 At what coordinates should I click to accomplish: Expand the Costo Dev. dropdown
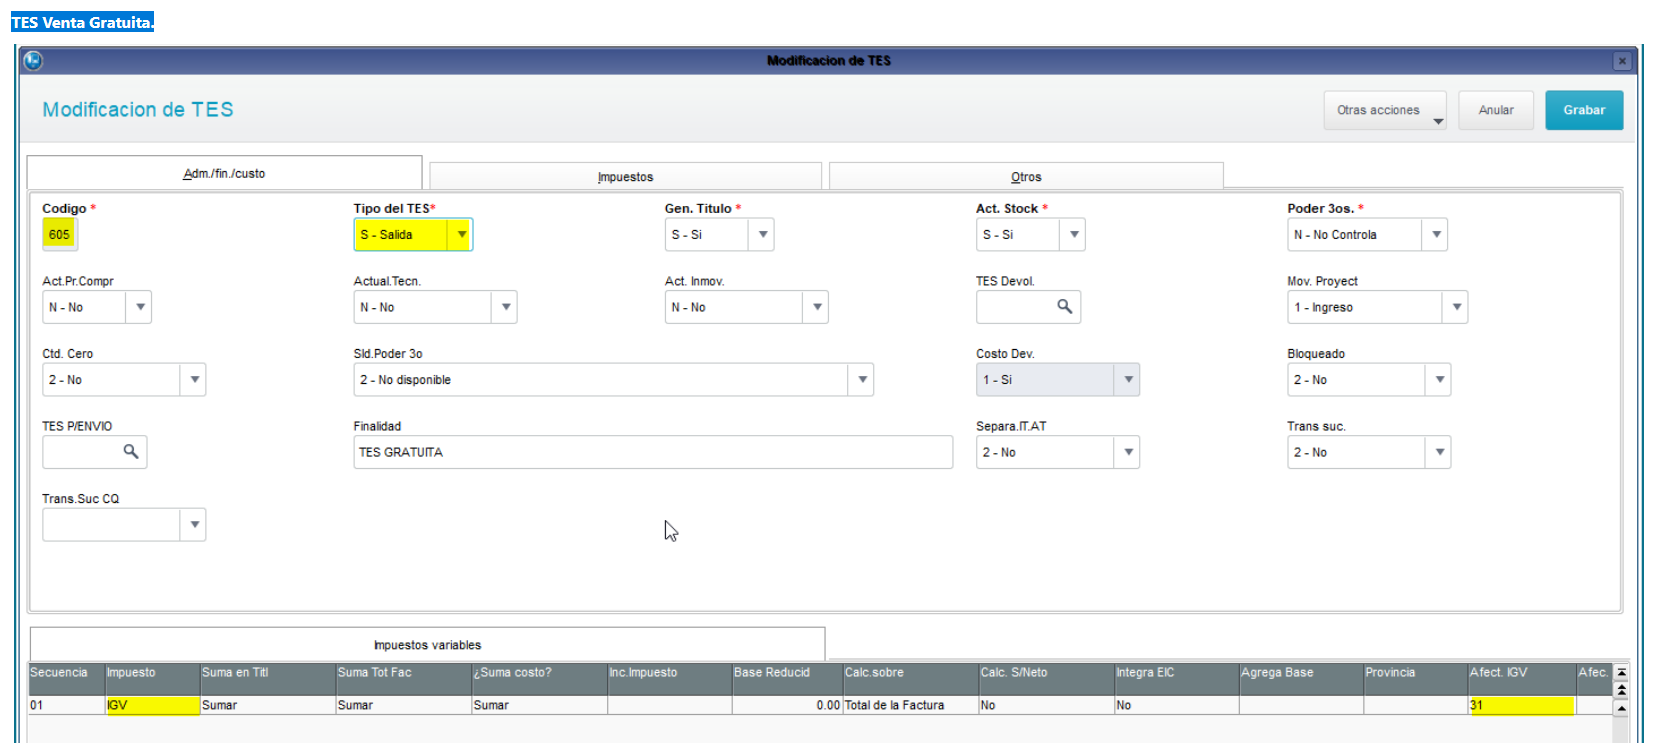point(1129,380)
